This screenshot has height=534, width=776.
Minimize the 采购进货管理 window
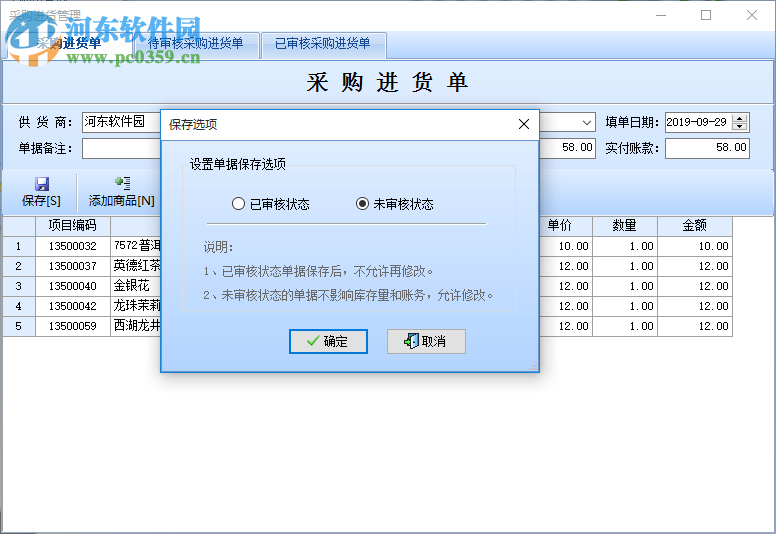pos(661,15)
